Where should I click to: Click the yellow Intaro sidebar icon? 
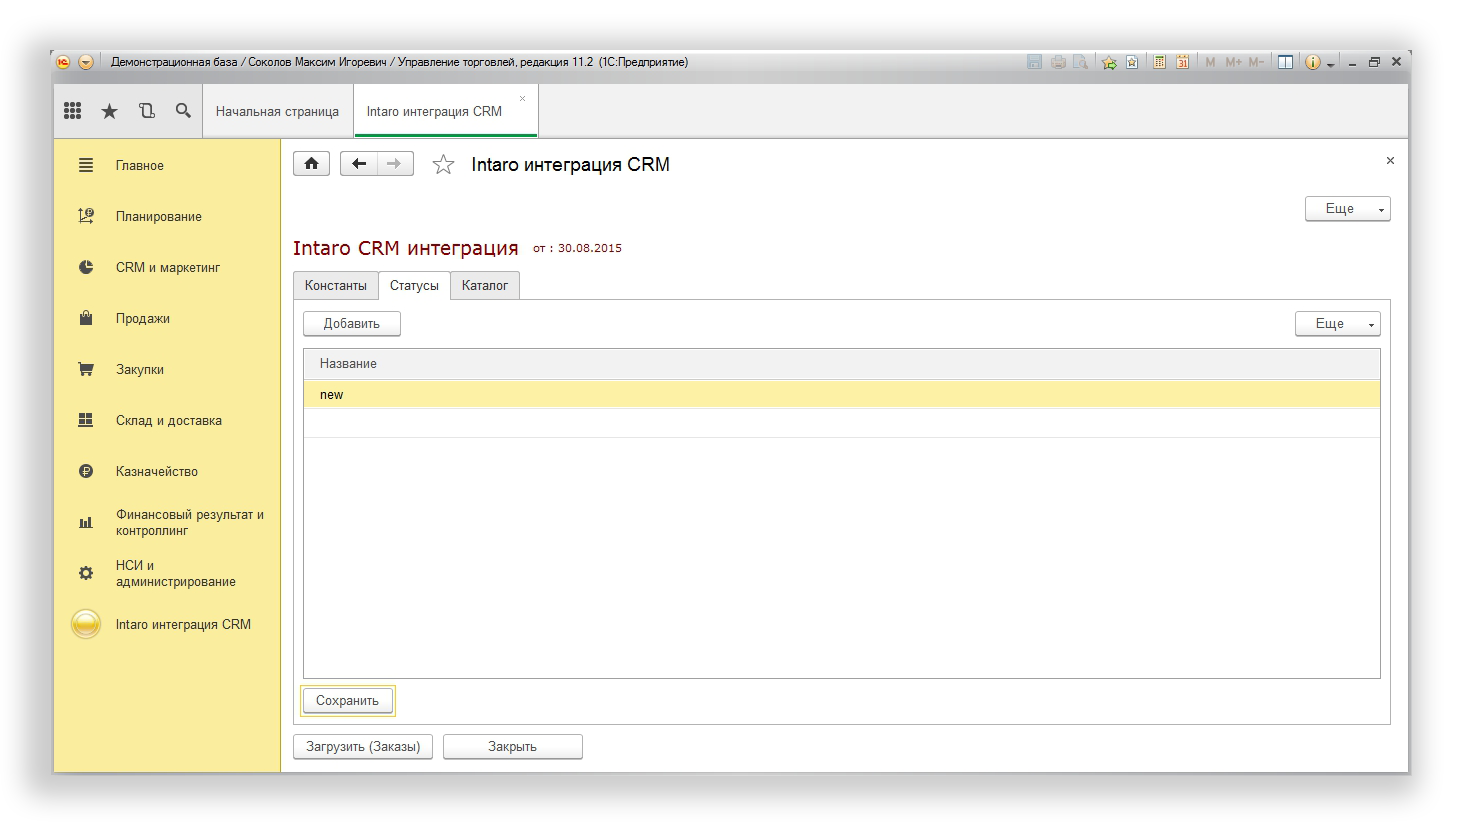[x=86, y=624]
